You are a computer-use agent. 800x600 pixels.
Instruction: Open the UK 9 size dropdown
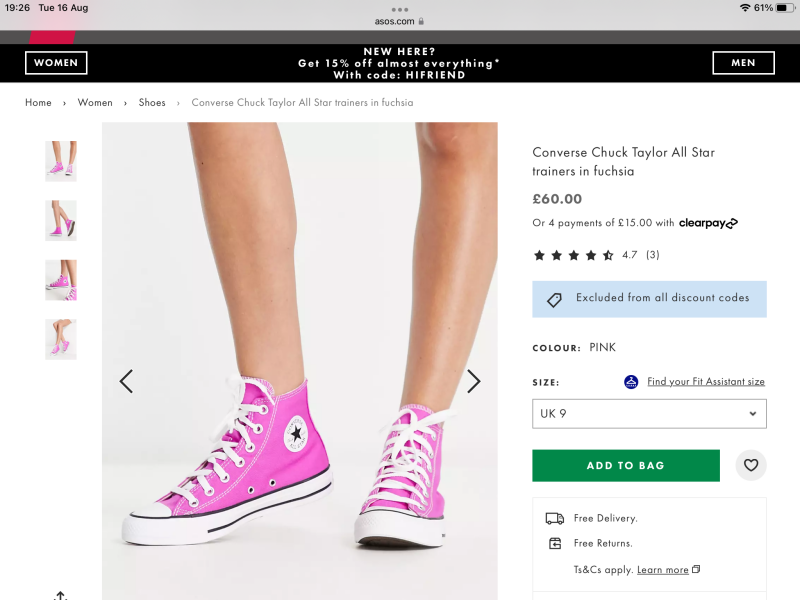pyautogui.click(x=648, y=413)
